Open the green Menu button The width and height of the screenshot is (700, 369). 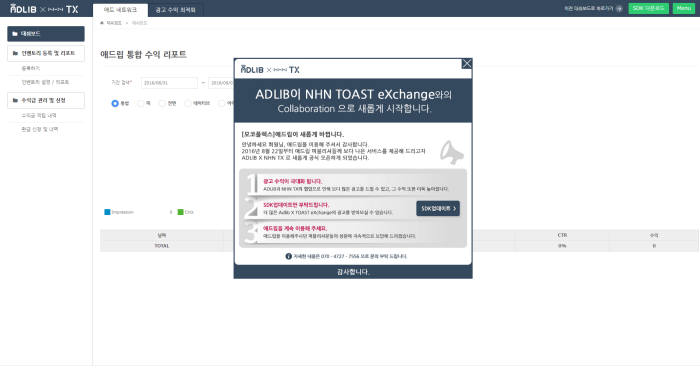pyautogui.click(x=683, y=8)
